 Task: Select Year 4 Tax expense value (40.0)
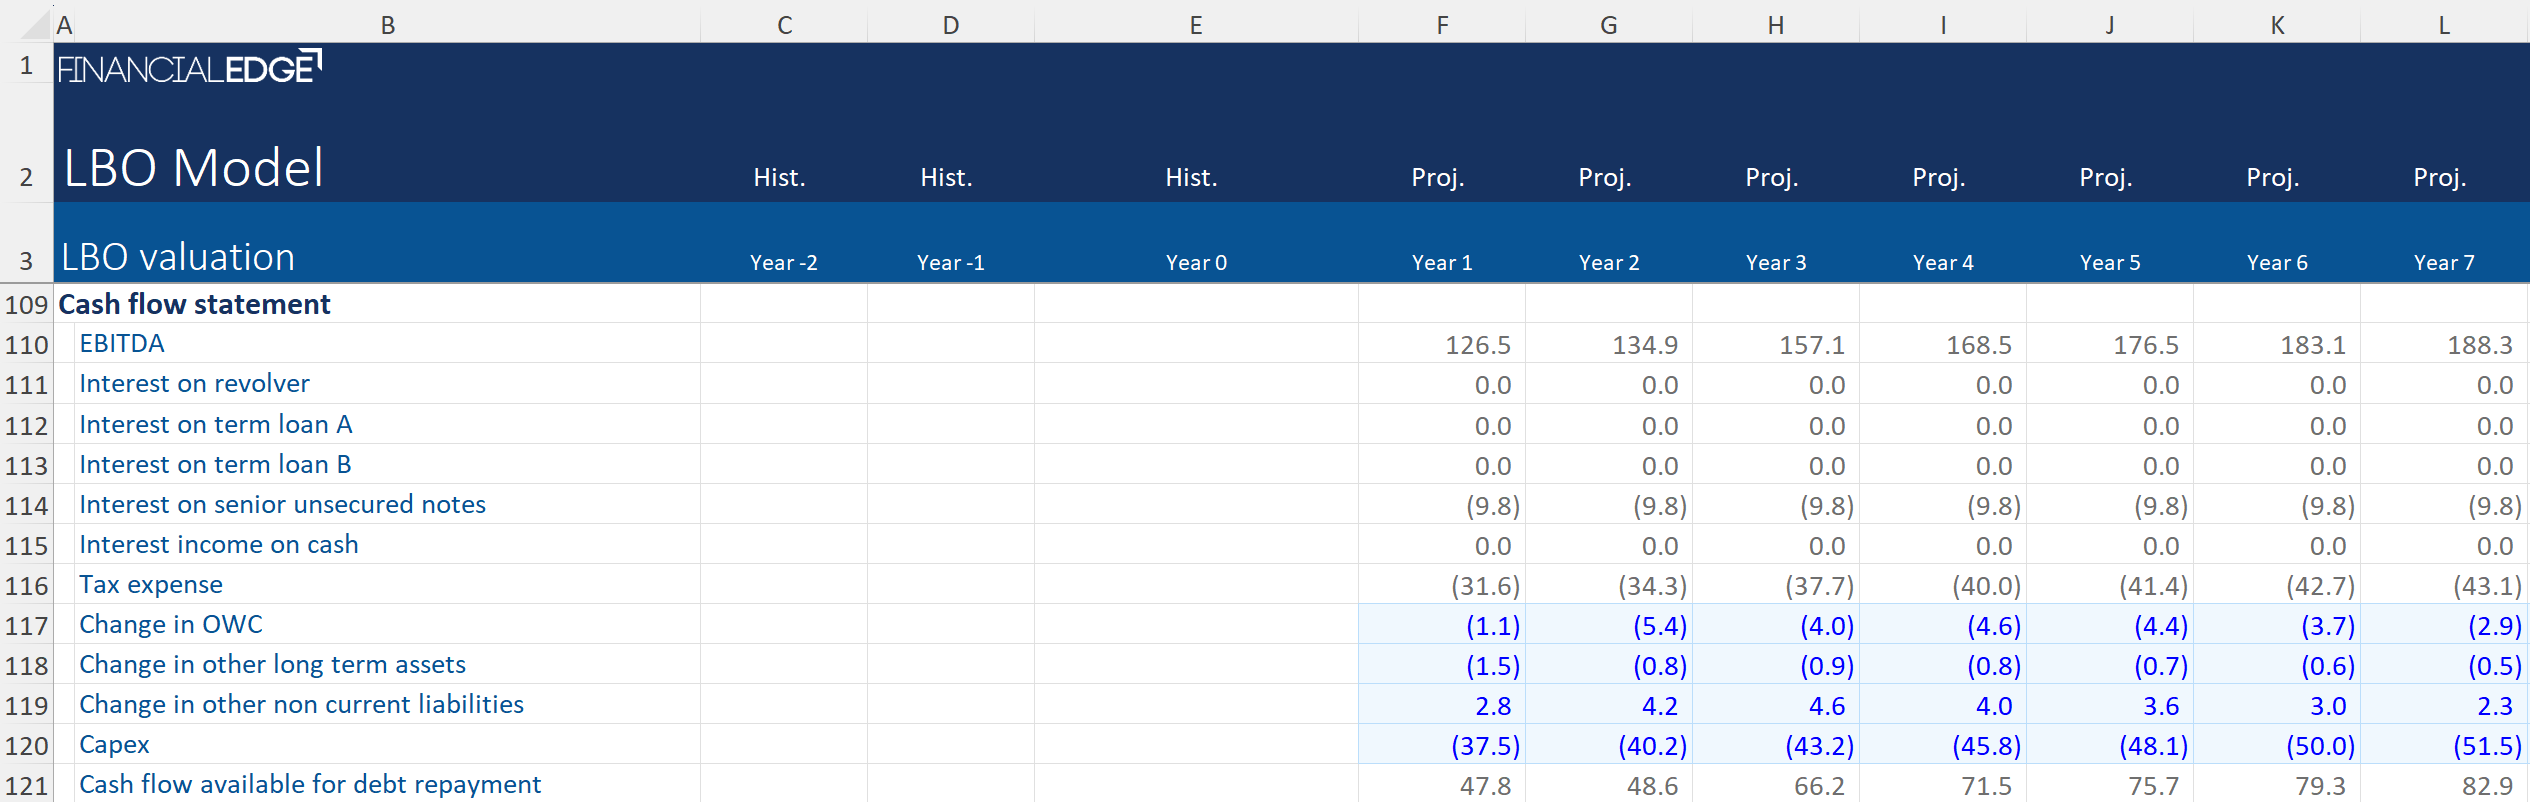[1986, 586]
